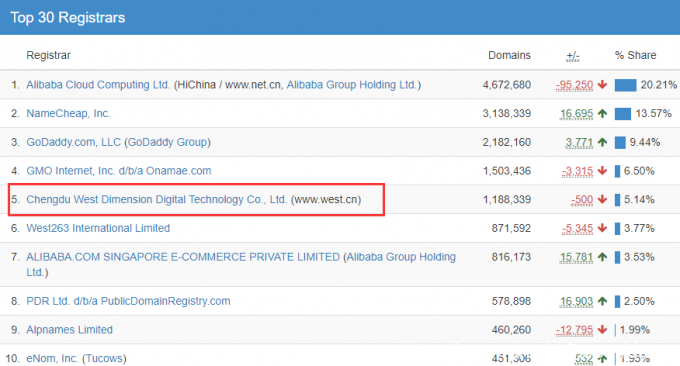Click the 2,182,160 domains count
The image size is (680, 366).
(507, 142)
